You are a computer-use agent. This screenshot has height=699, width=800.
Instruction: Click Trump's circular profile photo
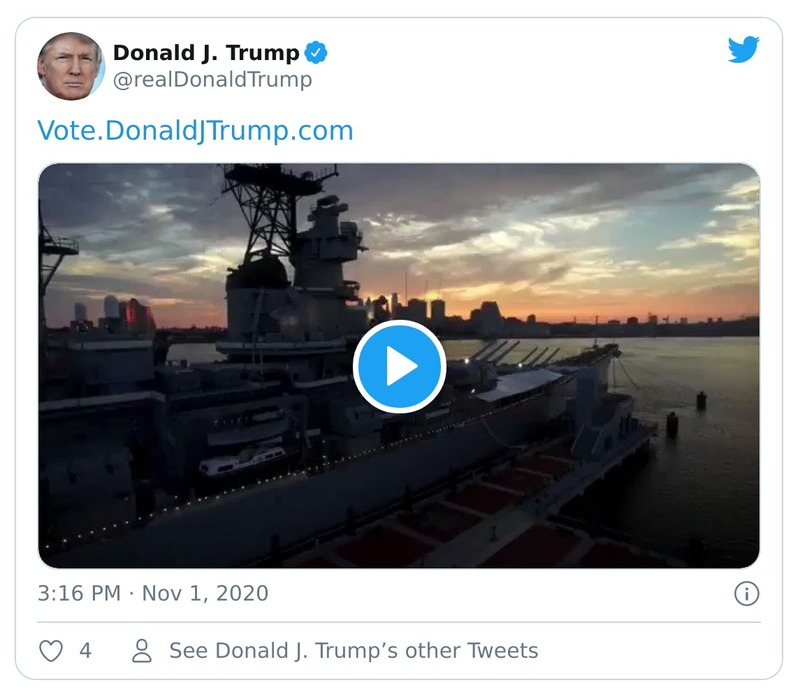click(x=70, y=63)
